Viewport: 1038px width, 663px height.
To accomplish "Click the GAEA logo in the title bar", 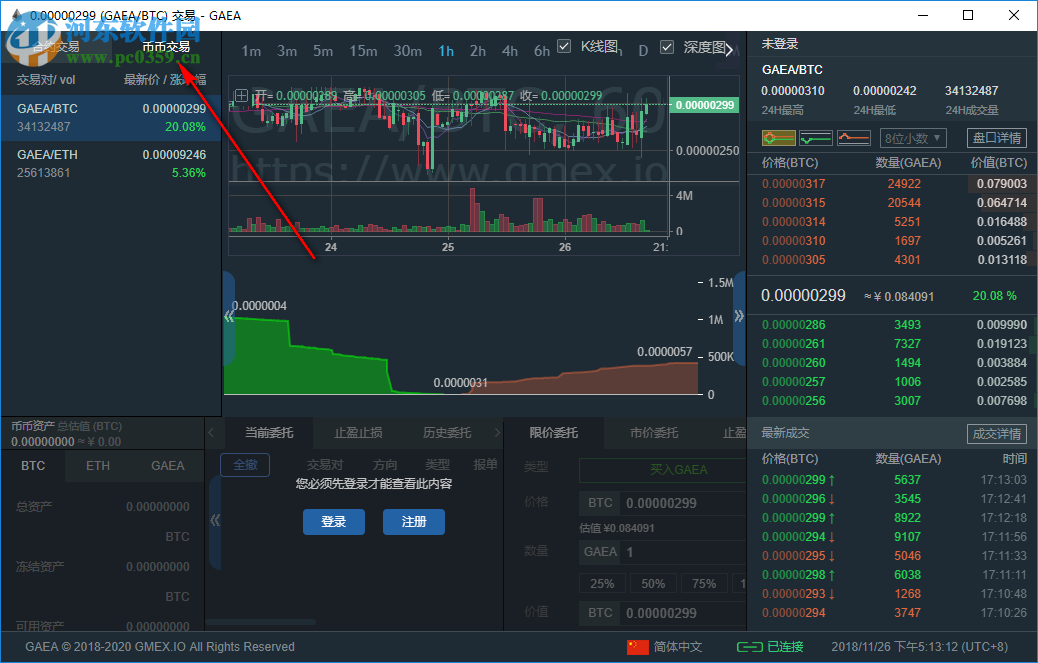I will [18, 15].
